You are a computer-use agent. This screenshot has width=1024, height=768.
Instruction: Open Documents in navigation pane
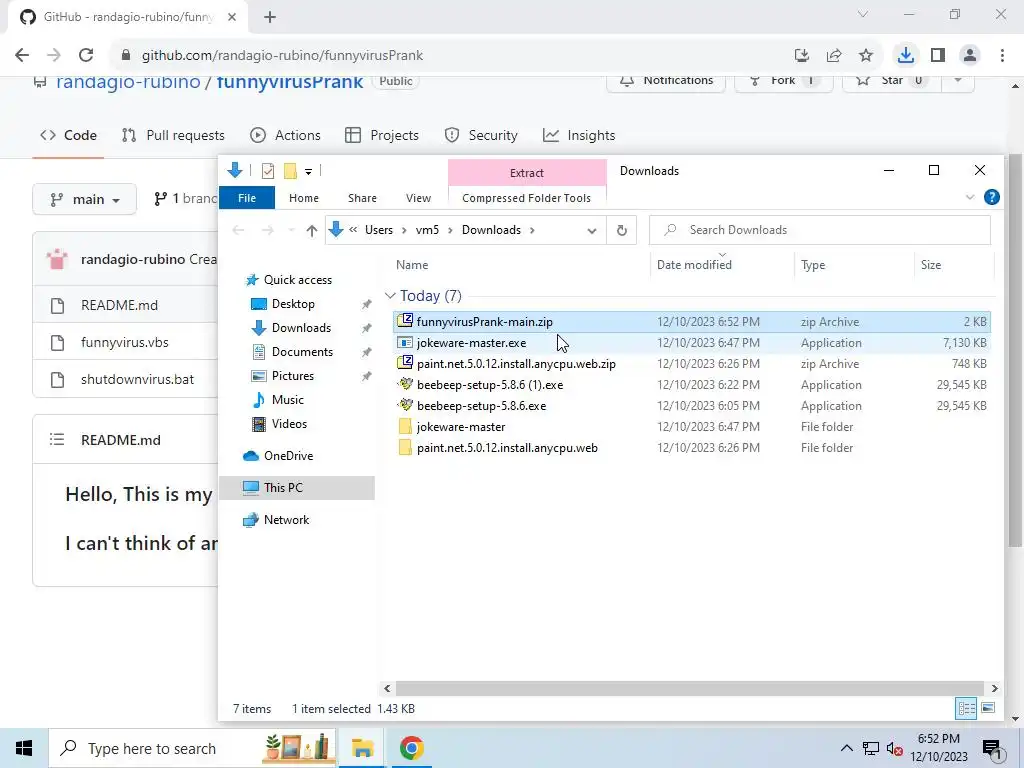coord(302,351)
